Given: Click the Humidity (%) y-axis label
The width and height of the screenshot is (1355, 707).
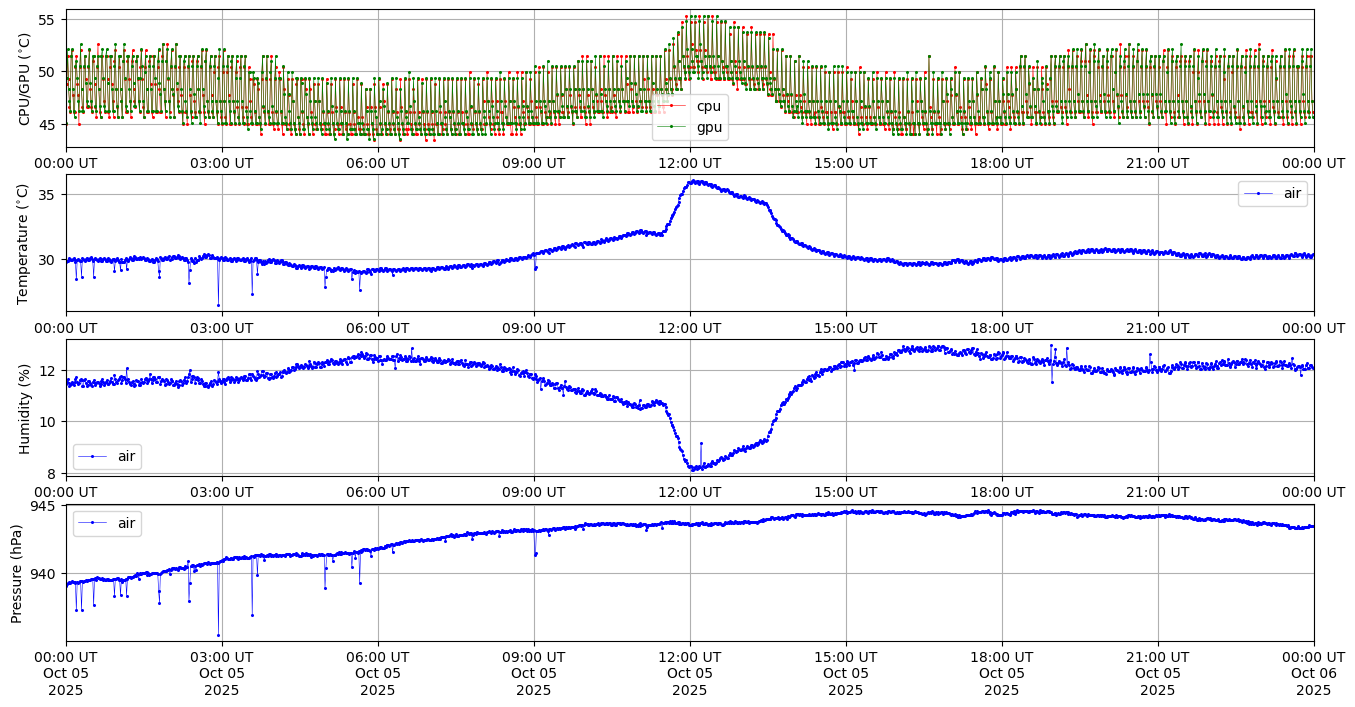Looking at the screenshot, I should (x=25, y=408).
